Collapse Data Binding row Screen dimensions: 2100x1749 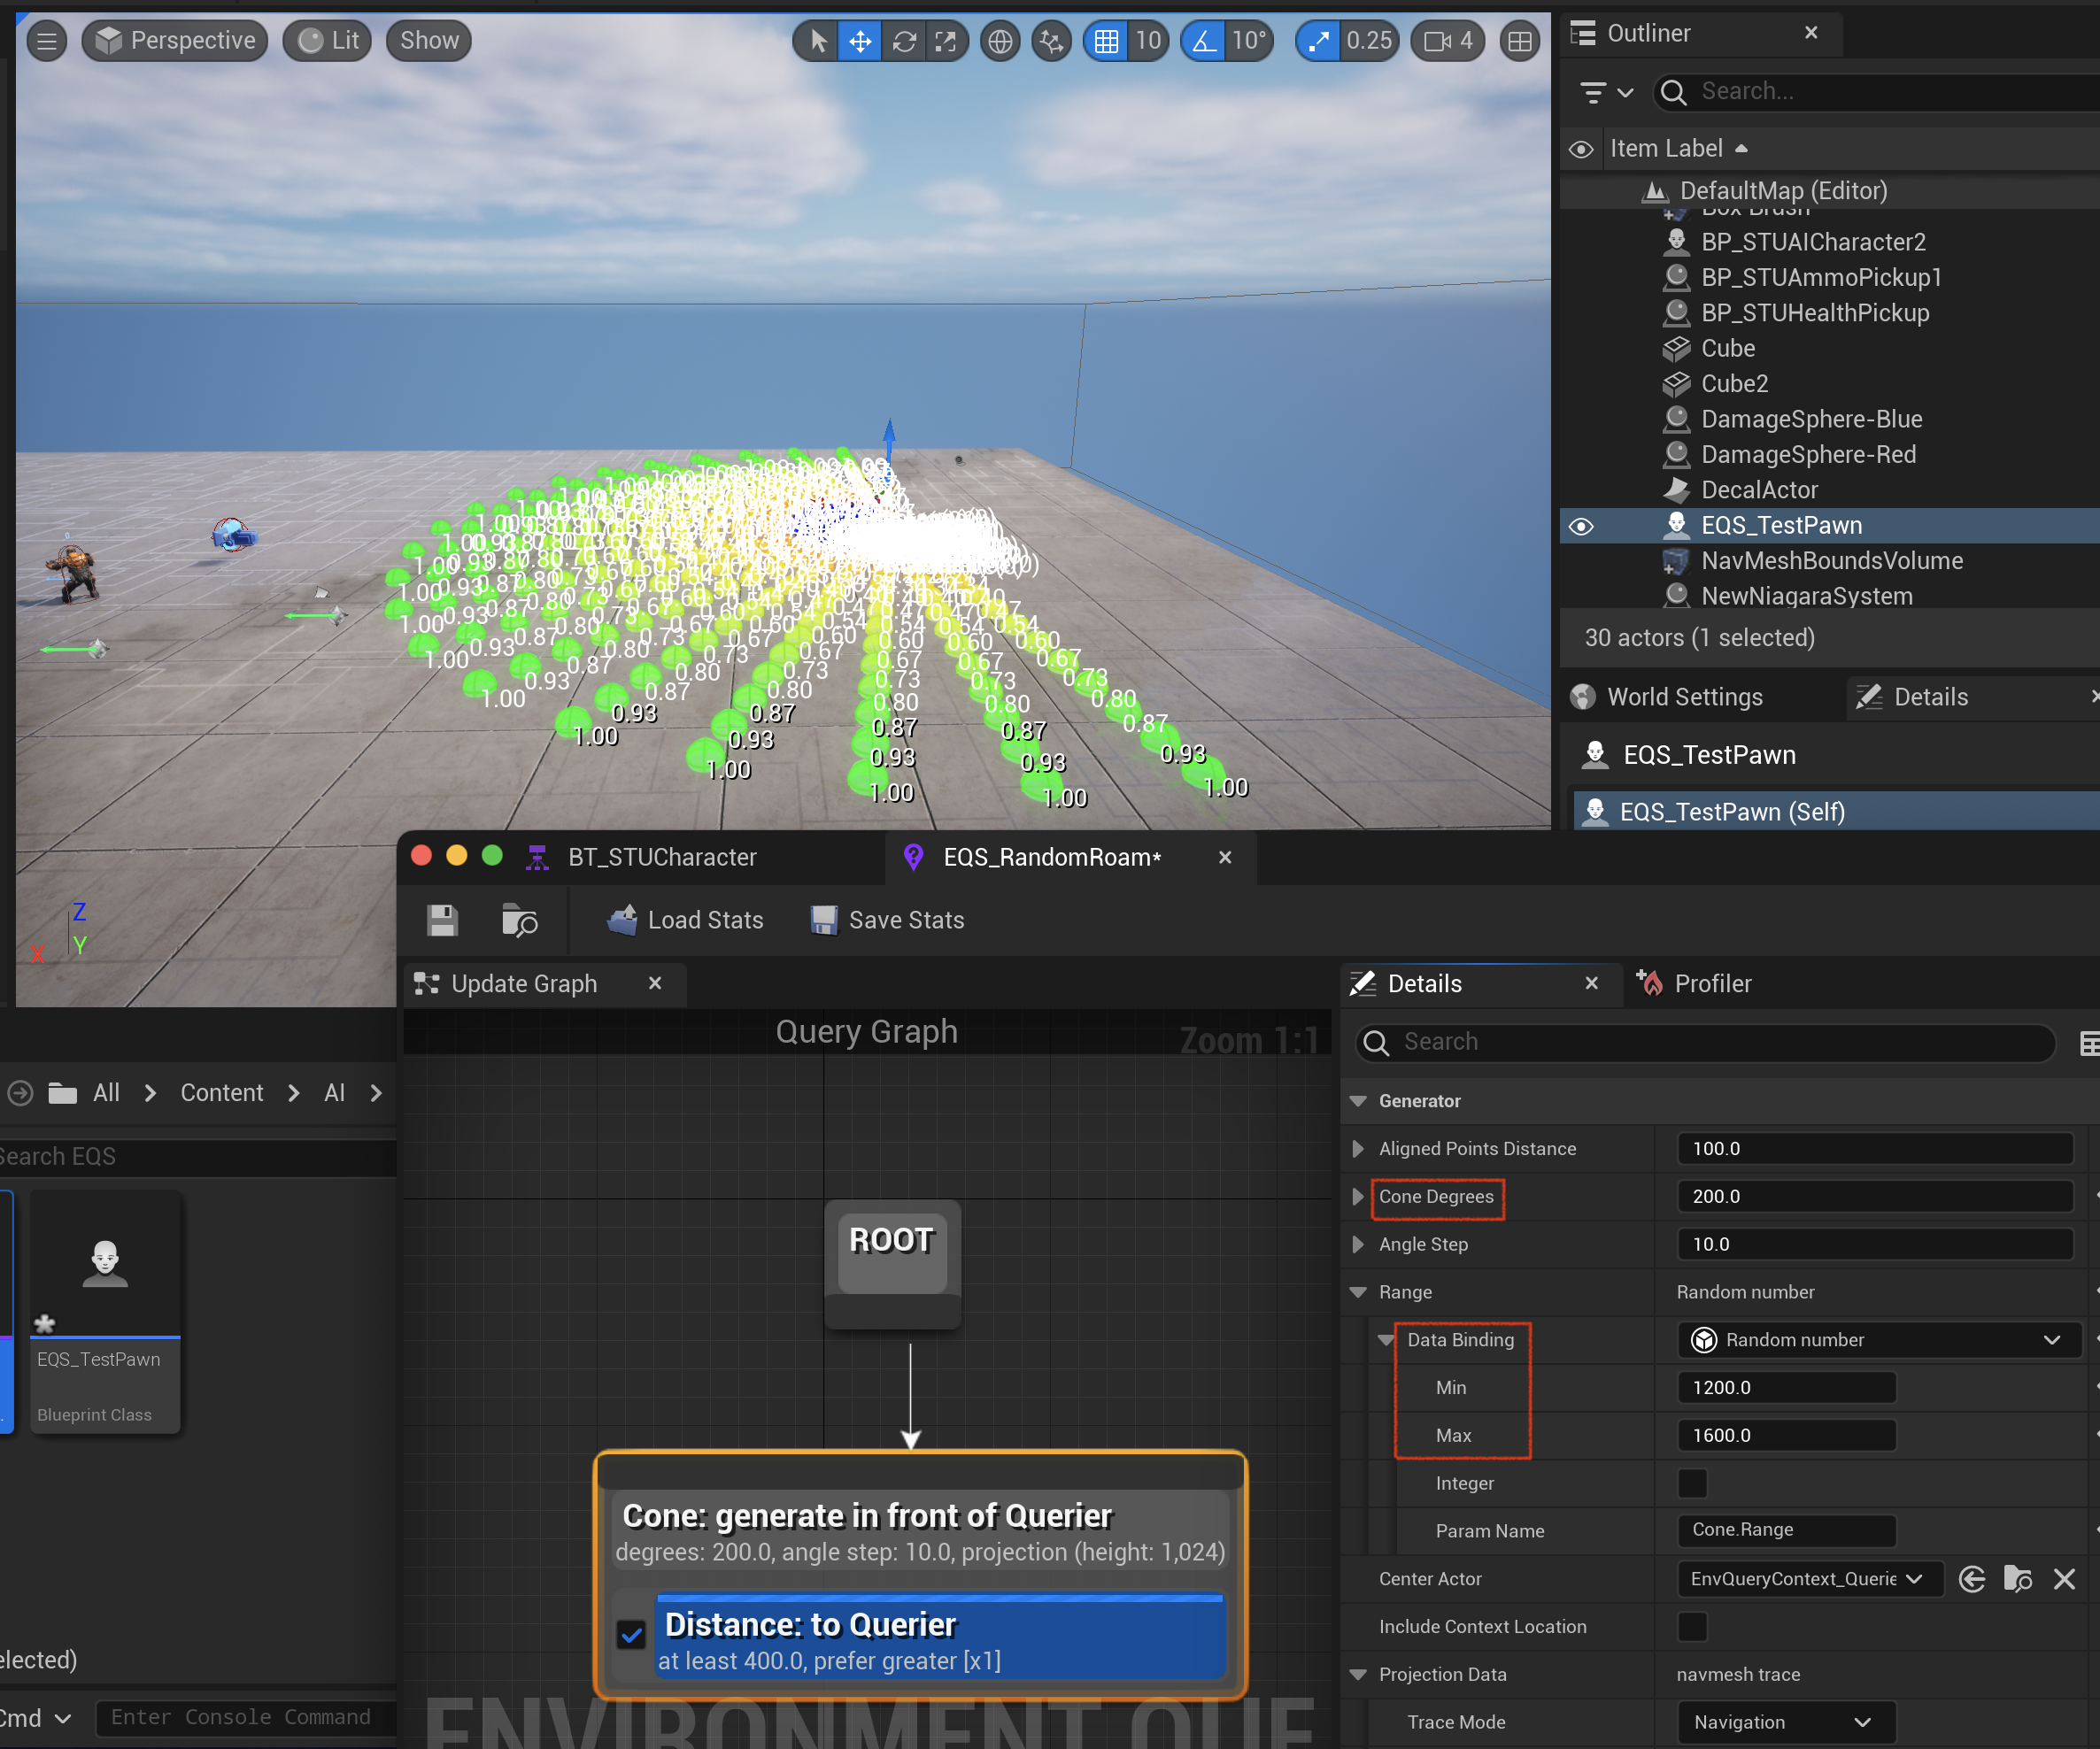(x=1386, y=1340)
